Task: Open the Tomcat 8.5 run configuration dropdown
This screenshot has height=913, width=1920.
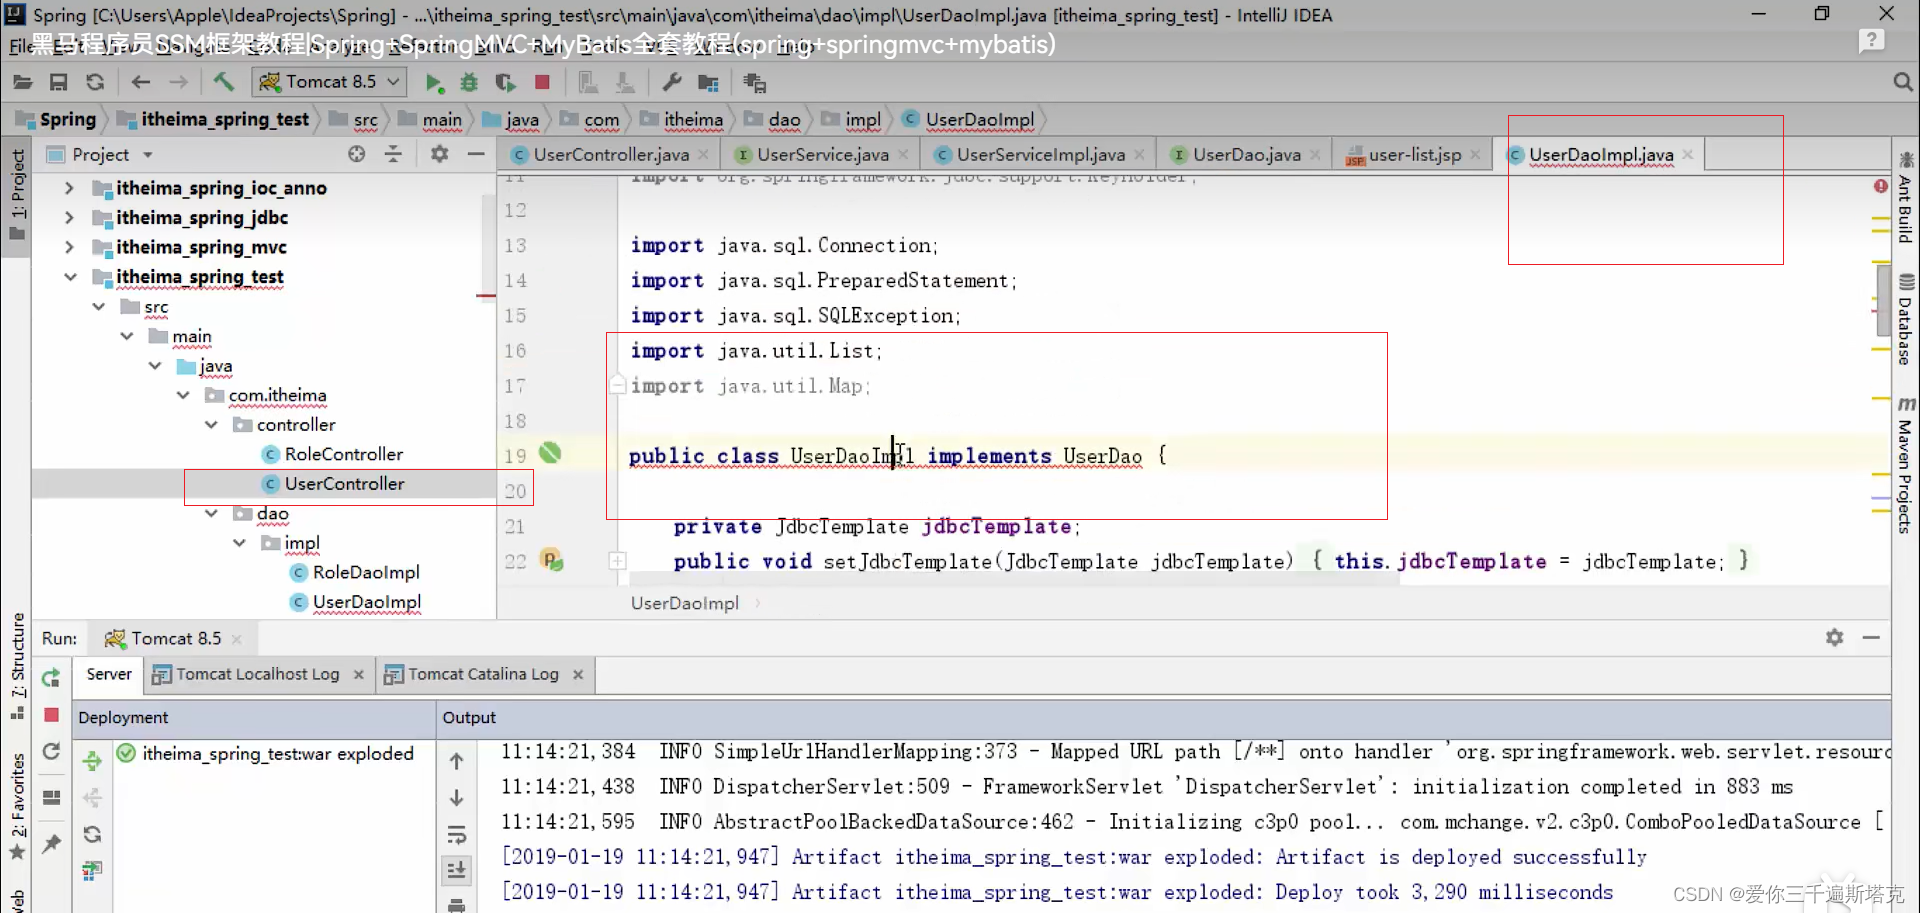Action: (330, 82)
